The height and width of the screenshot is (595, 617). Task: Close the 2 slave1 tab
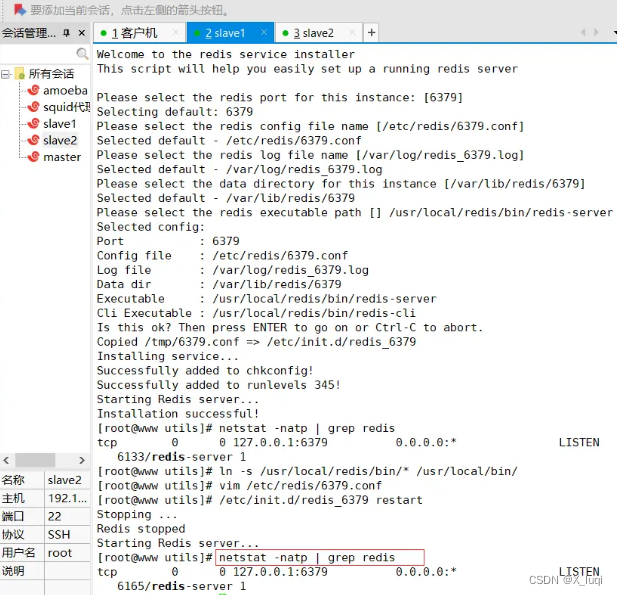point(264,33)
